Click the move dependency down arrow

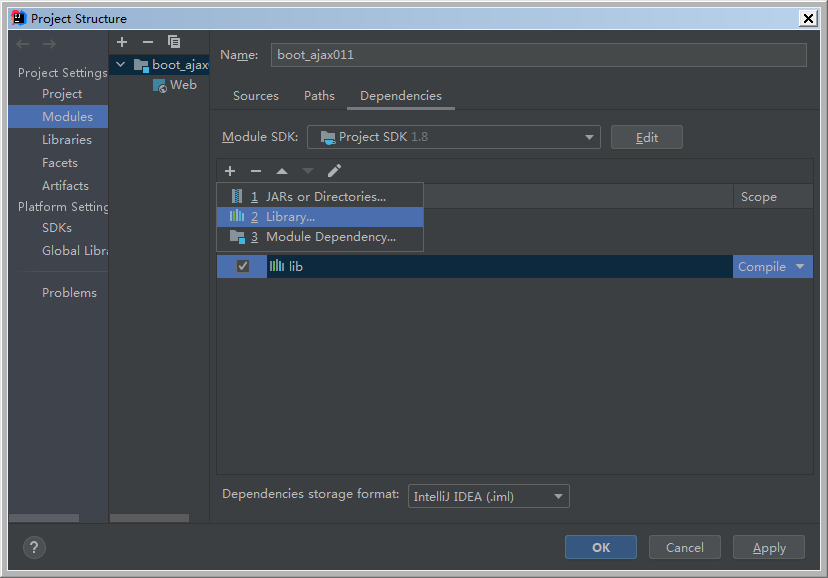[308, 171]
